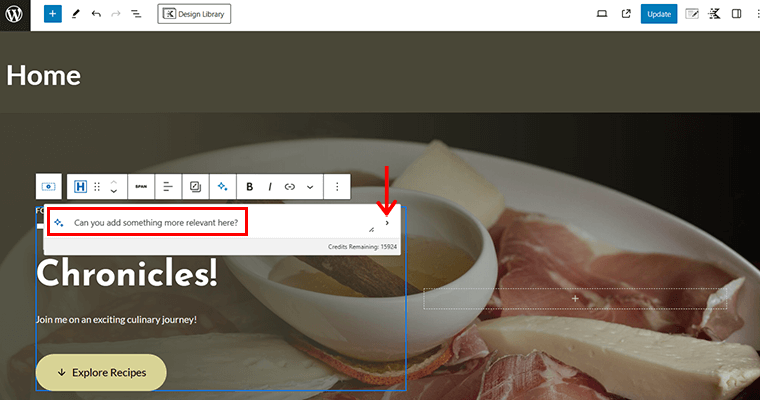Viewport: 760px width, 400px height.
Task: Select the parent block icon
Action: (48, 187)
